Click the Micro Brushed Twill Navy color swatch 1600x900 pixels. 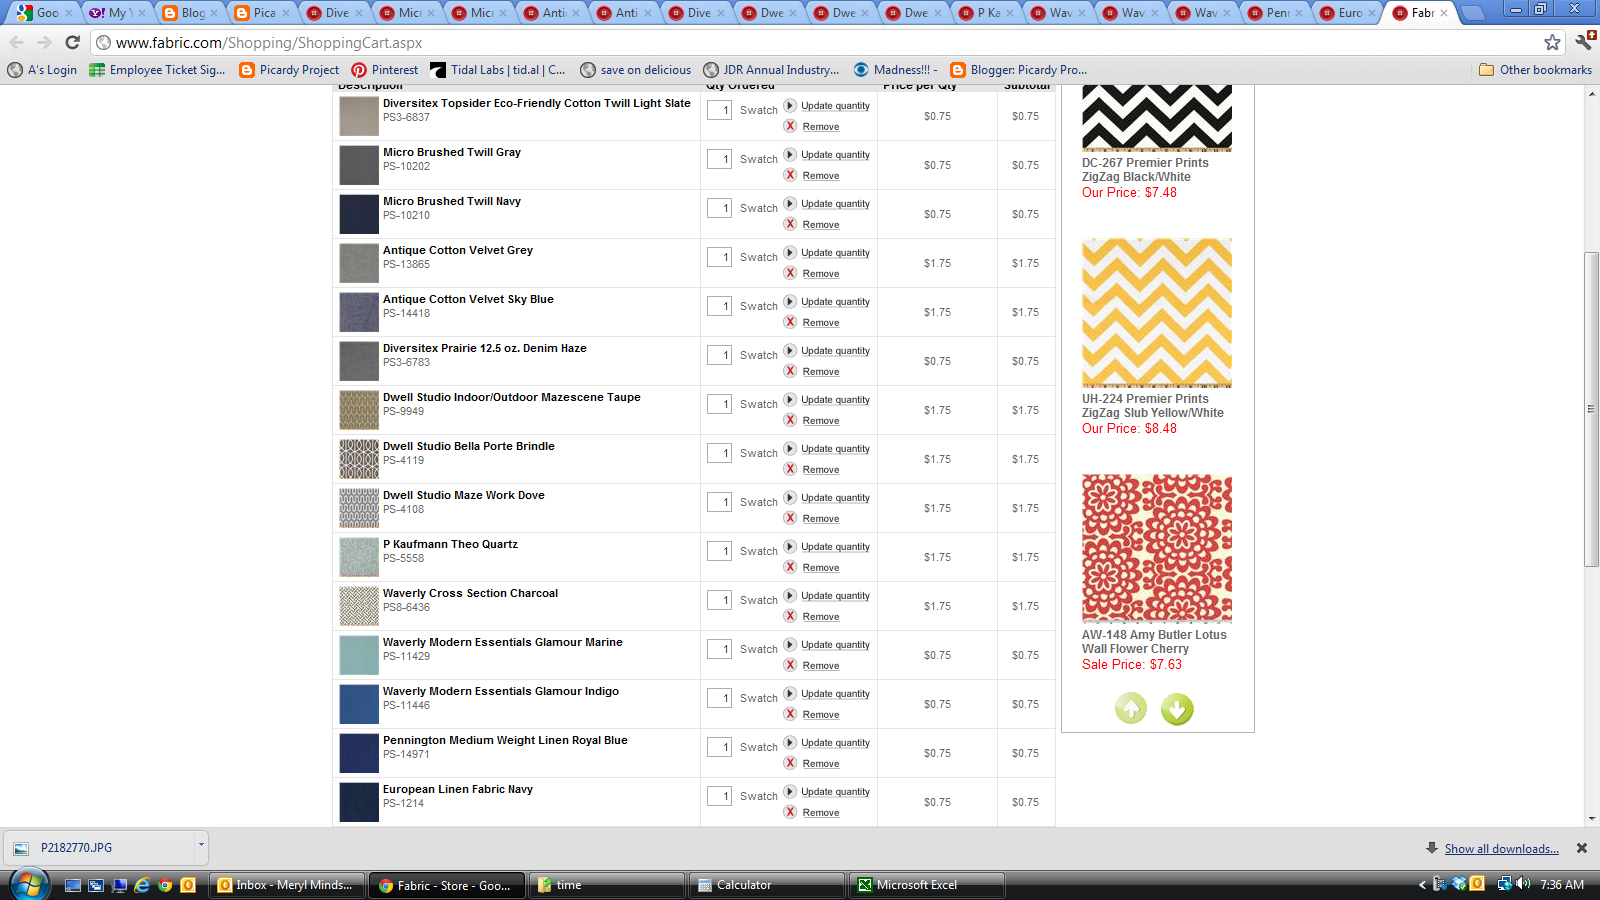click(x=359, y=214)
